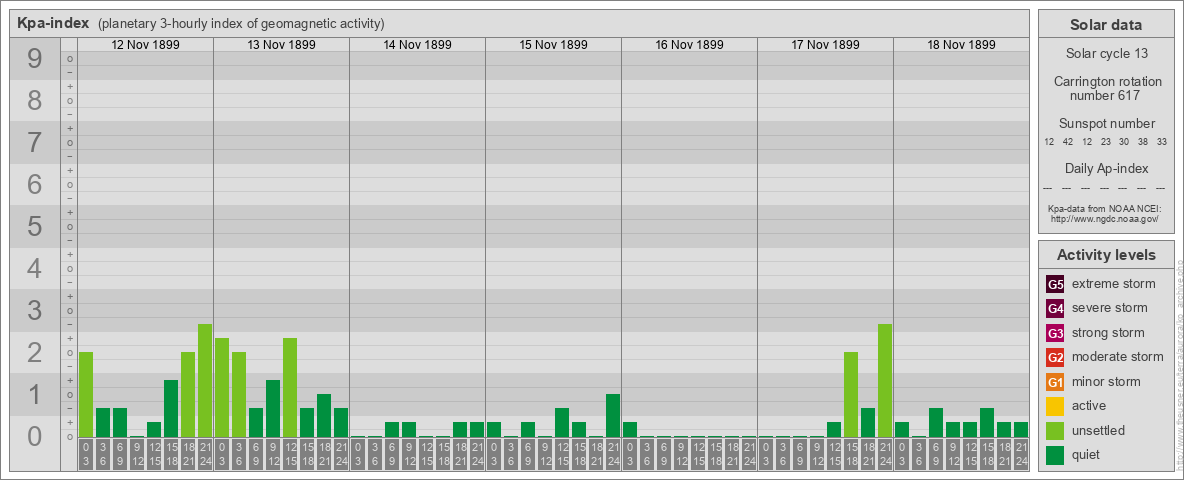Image resolution: width=1184 pixels, height=480 pixels.
Task: Click the sunspot value 42
Action: click(1068, 142)
